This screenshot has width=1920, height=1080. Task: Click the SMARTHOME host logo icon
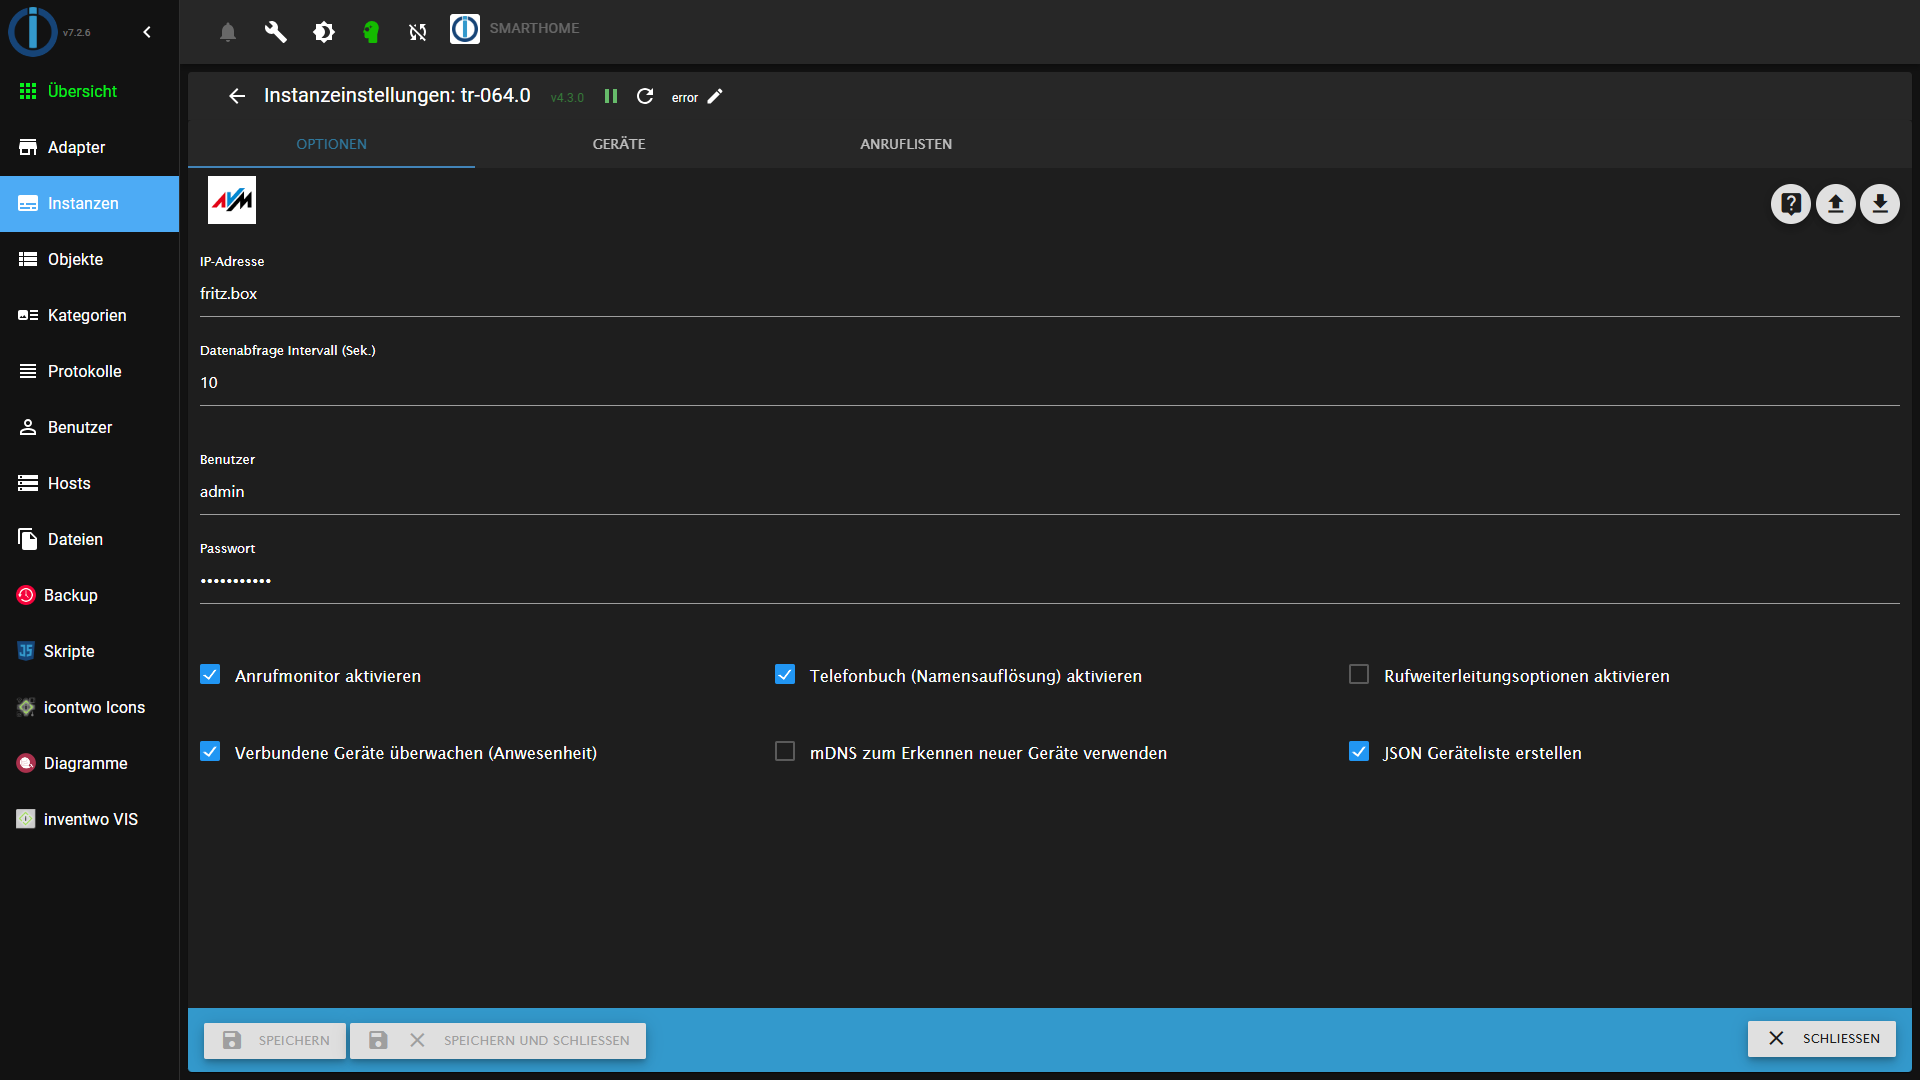click(x=465, y=29)
